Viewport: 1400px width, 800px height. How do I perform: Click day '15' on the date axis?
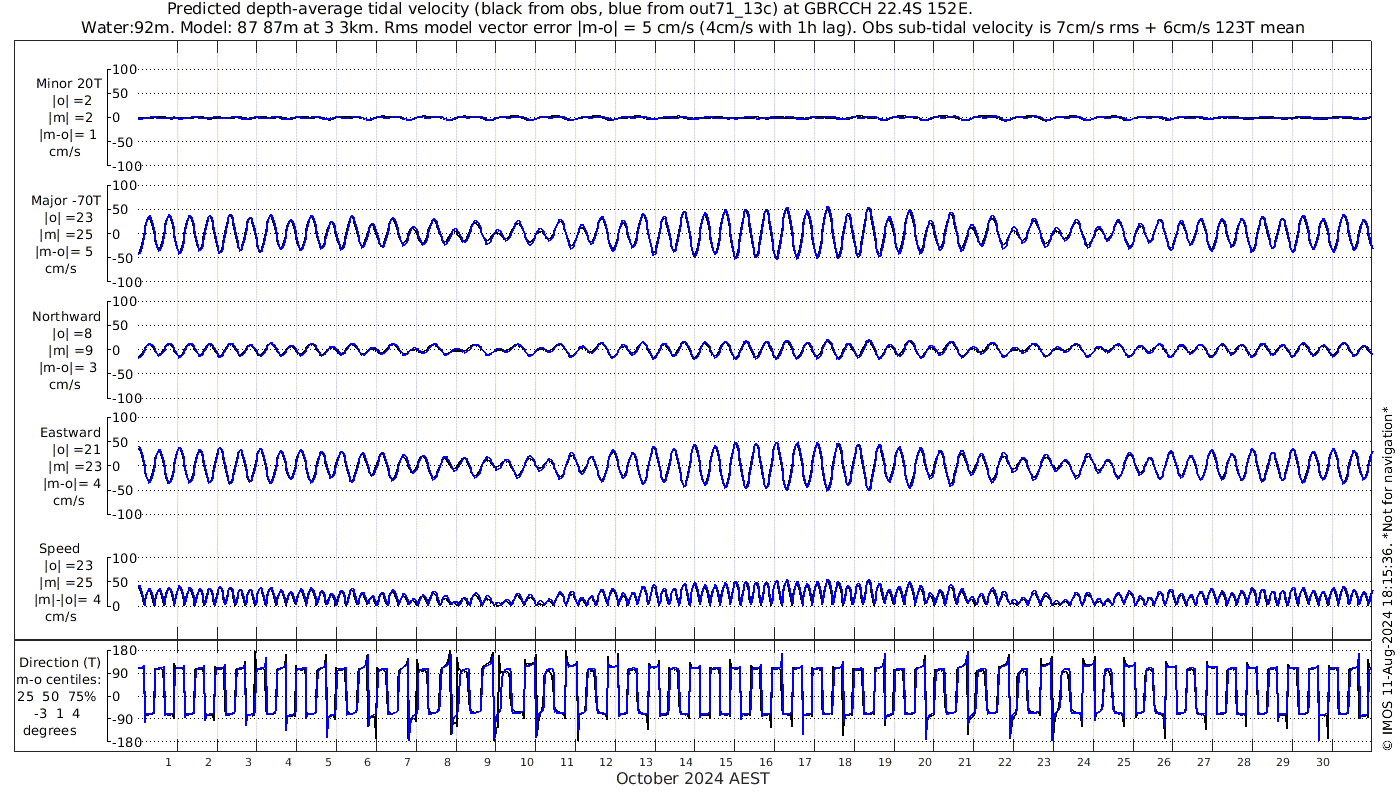pyautogui.click(x=726, y=762)
